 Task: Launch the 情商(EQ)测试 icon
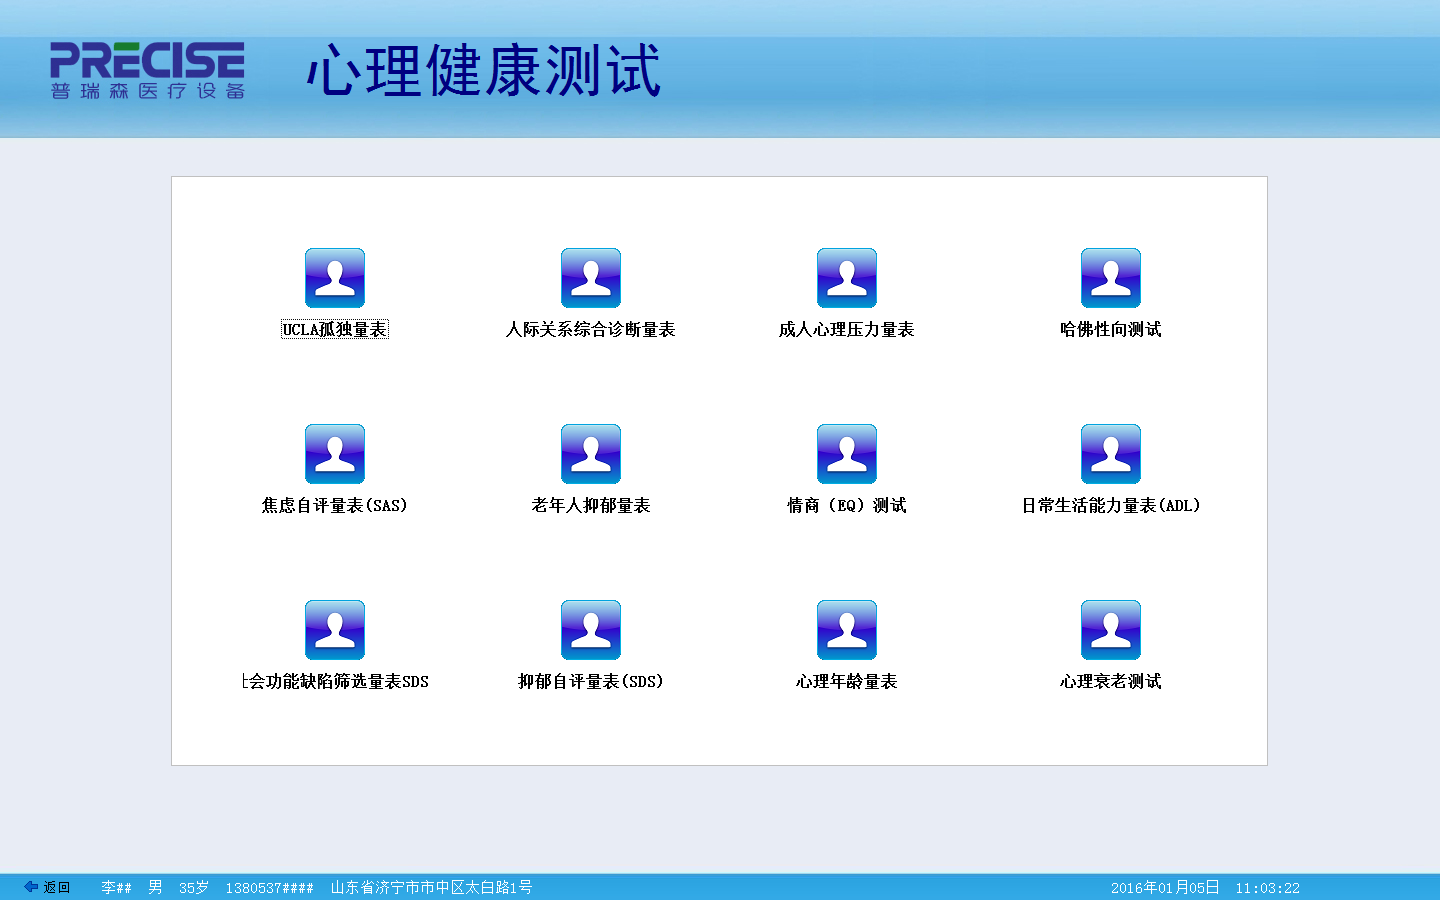point(846,454)
